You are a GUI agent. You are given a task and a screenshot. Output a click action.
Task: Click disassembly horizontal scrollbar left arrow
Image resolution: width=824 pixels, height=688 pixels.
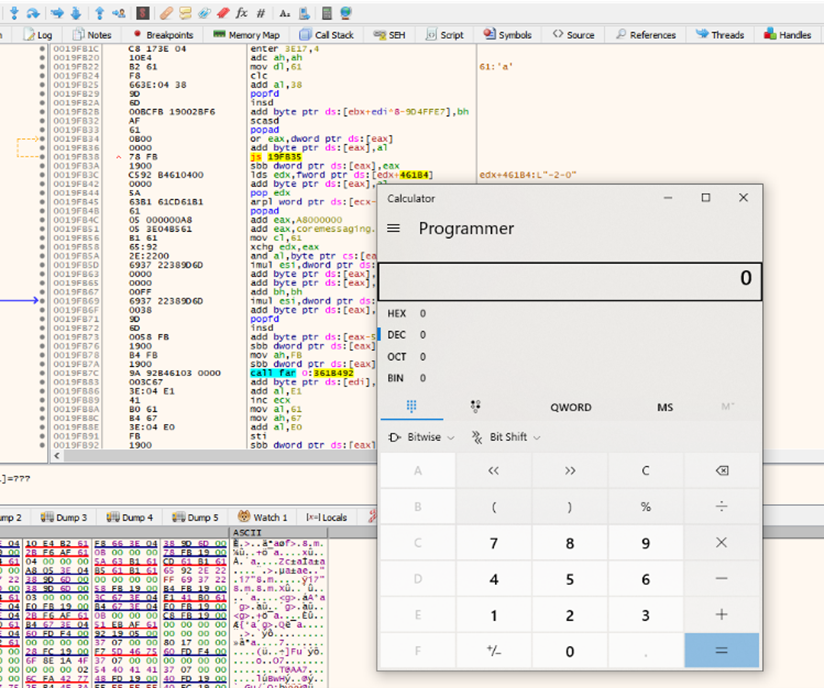click(x=57, y=456)
